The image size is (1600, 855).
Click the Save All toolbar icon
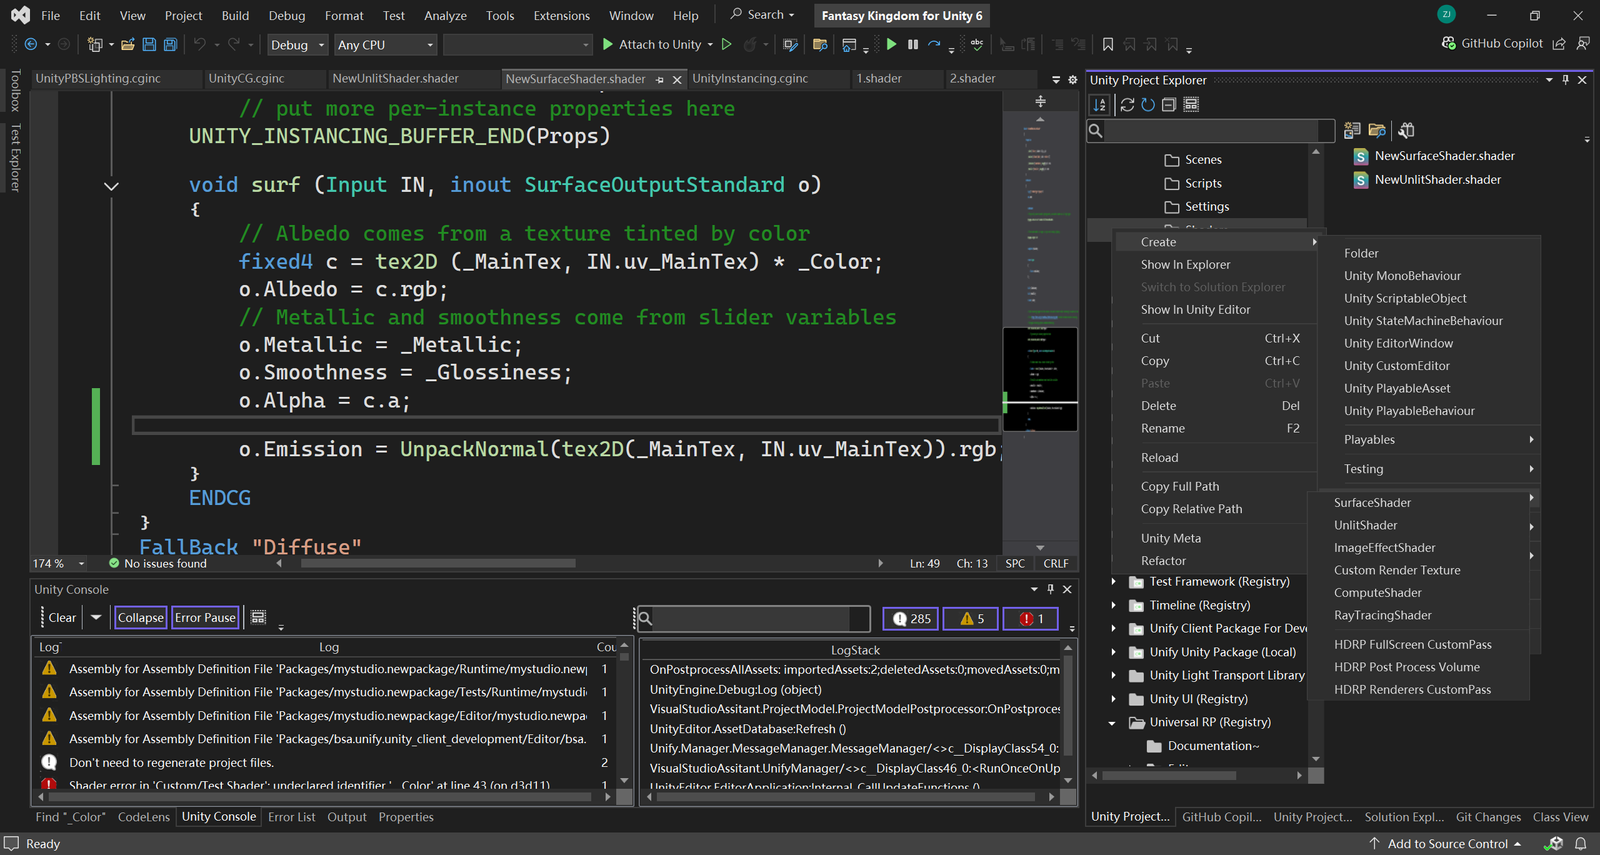[170, 44]
